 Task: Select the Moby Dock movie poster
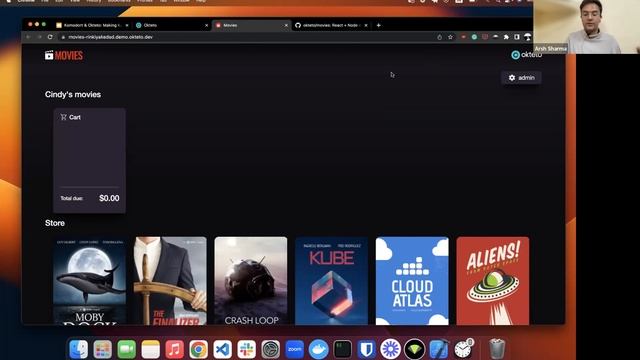click(x=90, y=281)
